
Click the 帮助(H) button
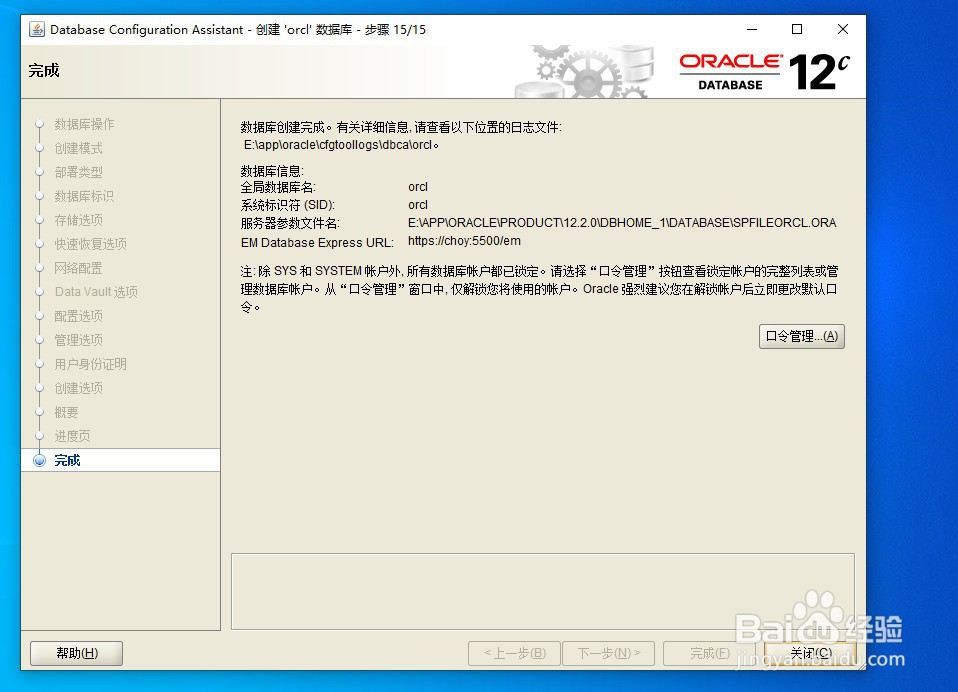[x=75, y=653]
